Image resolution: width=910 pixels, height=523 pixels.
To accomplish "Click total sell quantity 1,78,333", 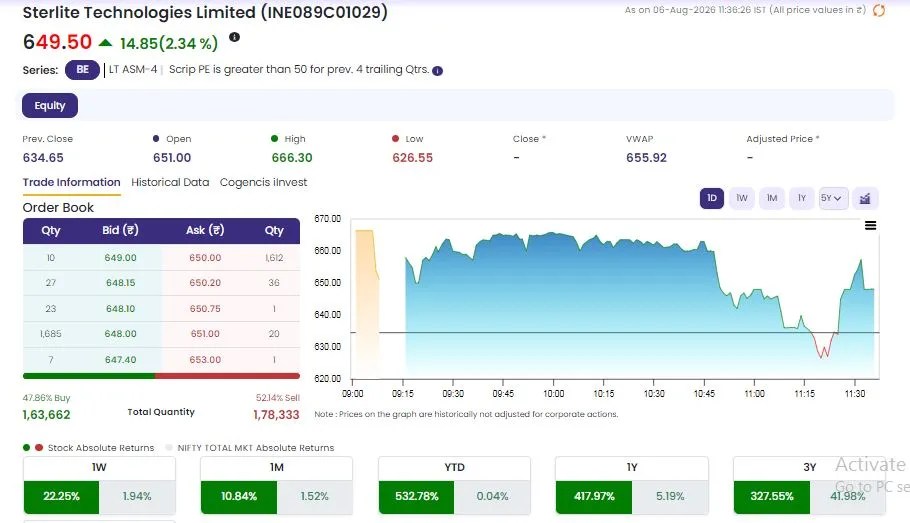I will point(276,415).
